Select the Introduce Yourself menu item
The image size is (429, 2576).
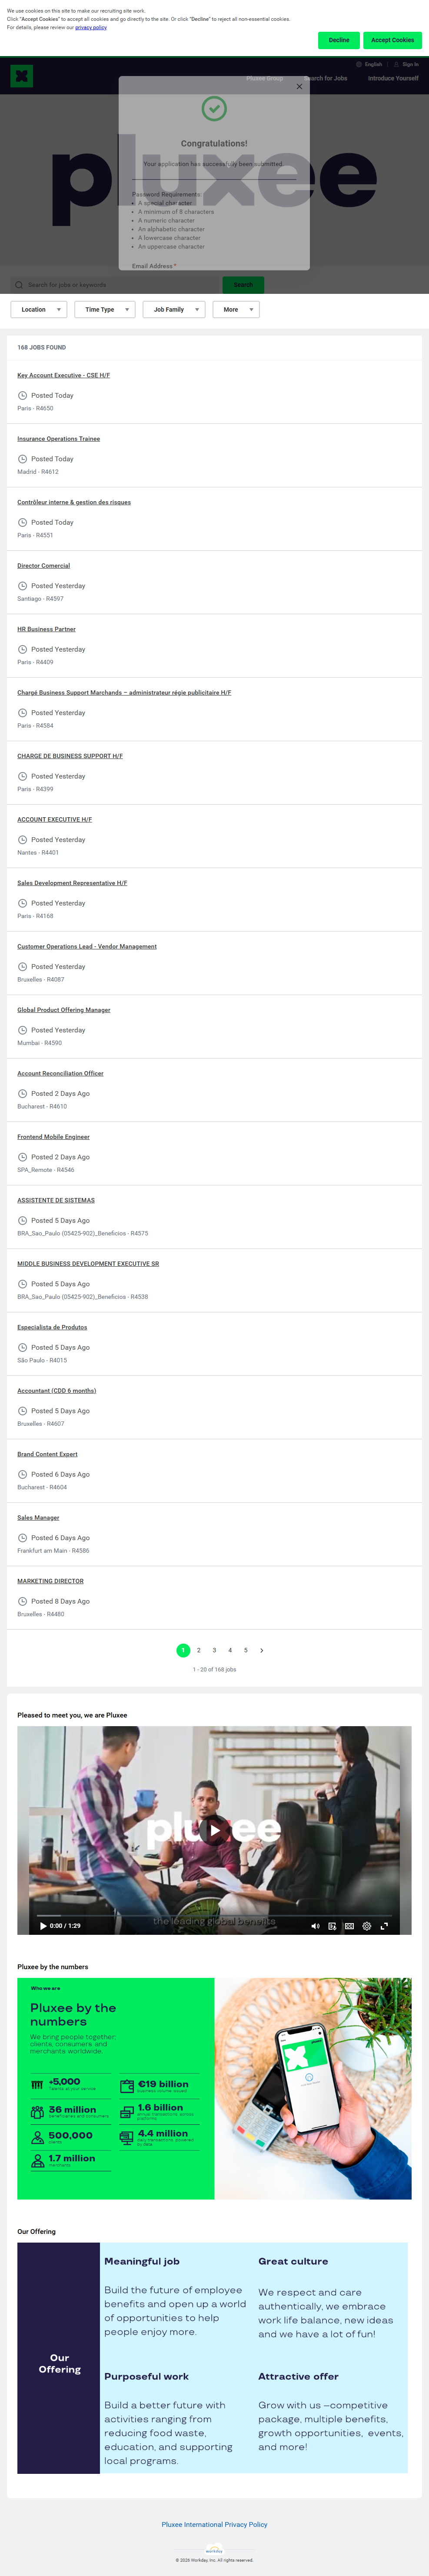[393, 78]
